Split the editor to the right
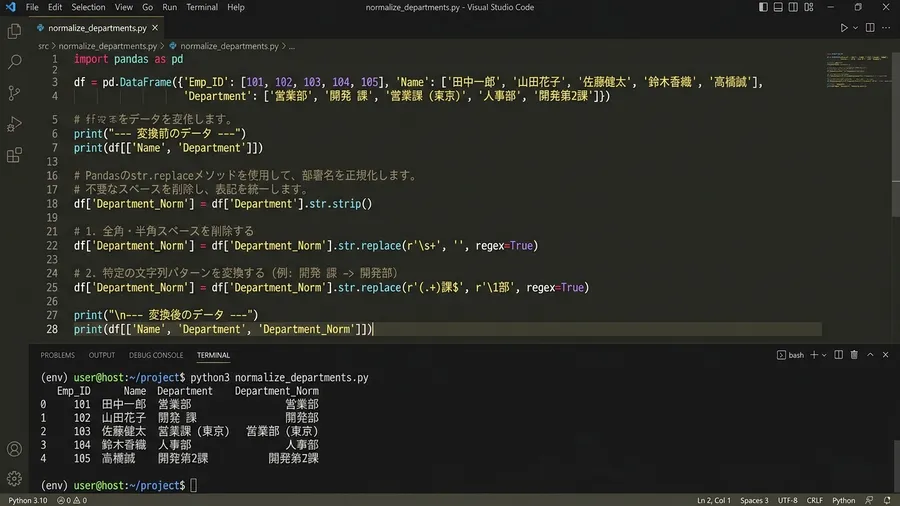 [x=870, y=28]
